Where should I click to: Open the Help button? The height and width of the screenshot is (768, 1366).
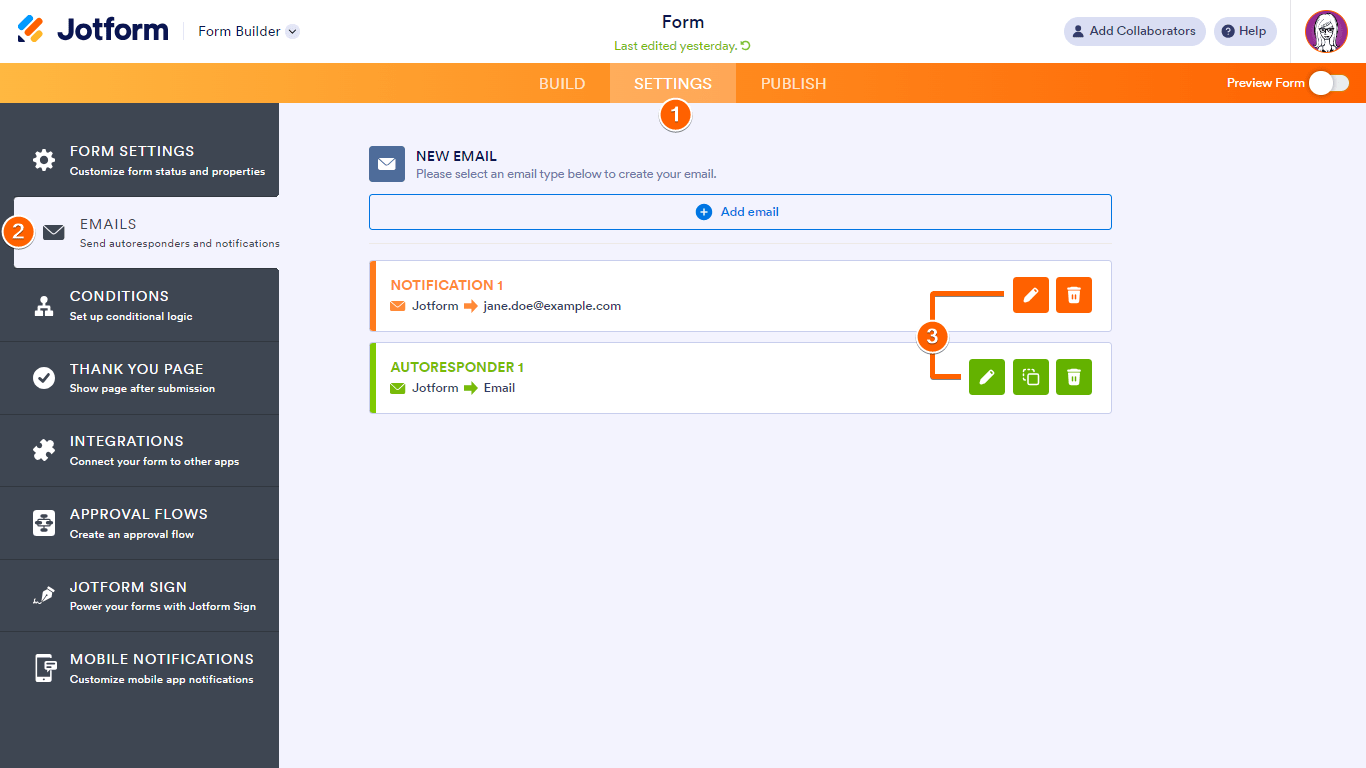point(1245,31)
